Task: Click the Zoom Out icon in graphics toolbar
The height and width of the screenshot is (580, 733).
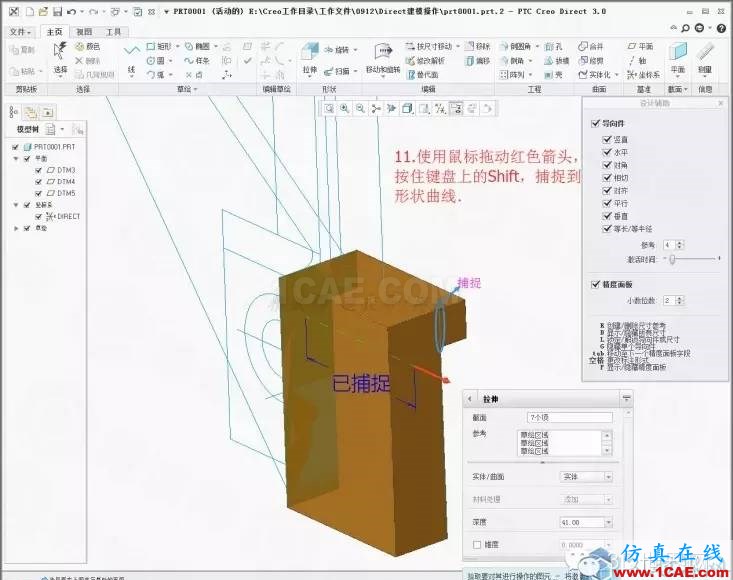Action: click(360, 109)
